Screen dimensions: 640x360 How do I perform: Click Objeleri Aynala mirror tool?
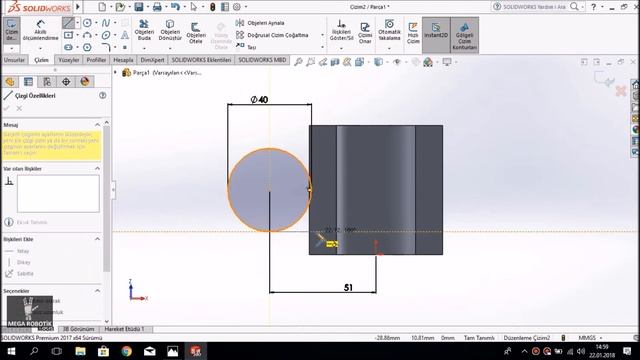[260, 23]
